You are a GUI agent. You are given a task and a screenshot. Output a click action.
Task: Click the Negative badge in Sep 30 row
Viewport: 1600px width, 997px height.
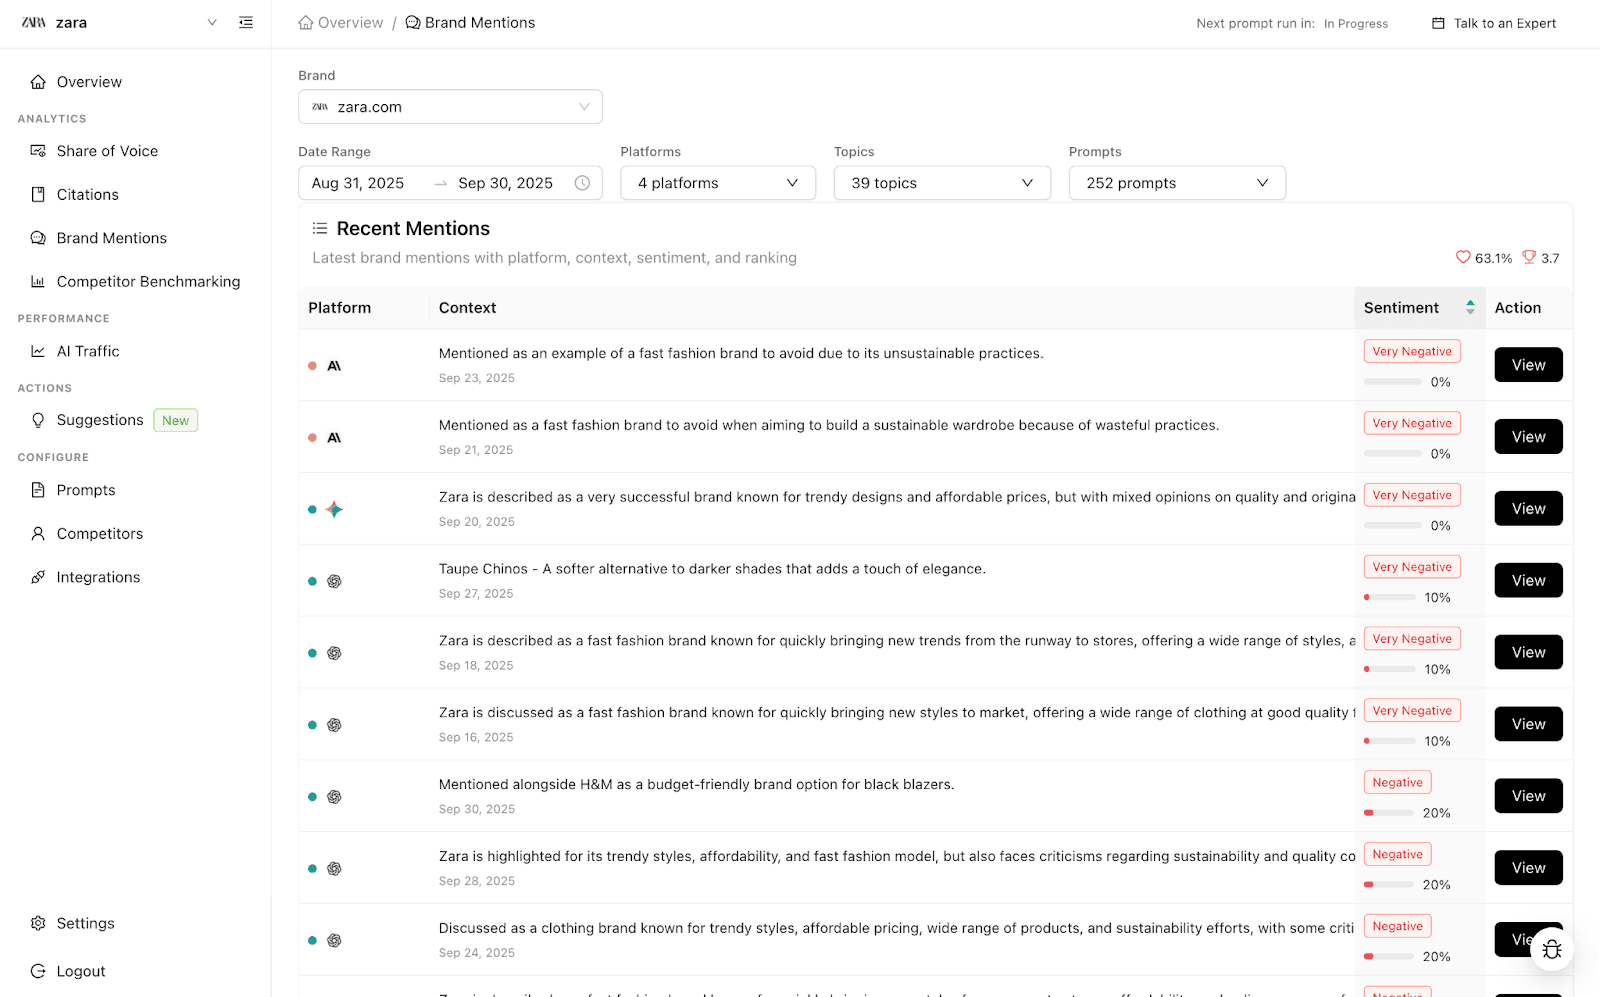click(x=1397, y=783)
